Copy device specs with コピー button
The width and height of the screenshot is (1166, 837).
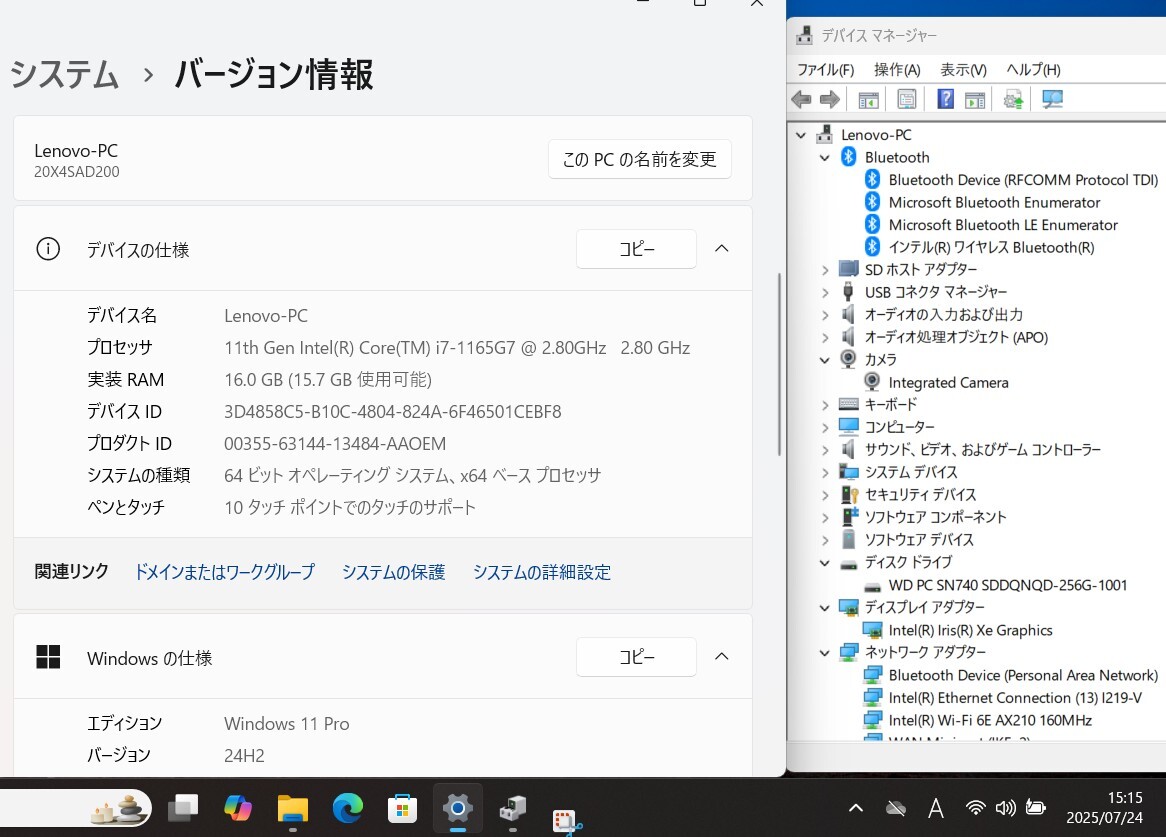coord(637,248)
